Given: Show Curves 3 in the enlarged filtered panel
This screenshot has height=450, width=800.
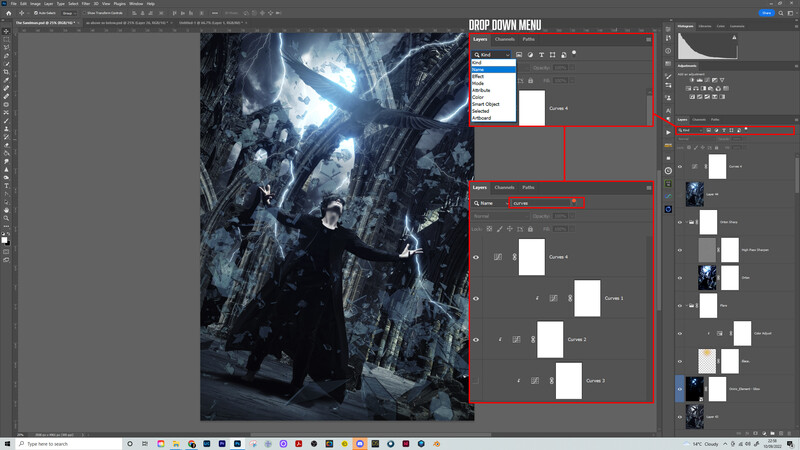Looking at the screenshot, I should click(x=476, y=381).
